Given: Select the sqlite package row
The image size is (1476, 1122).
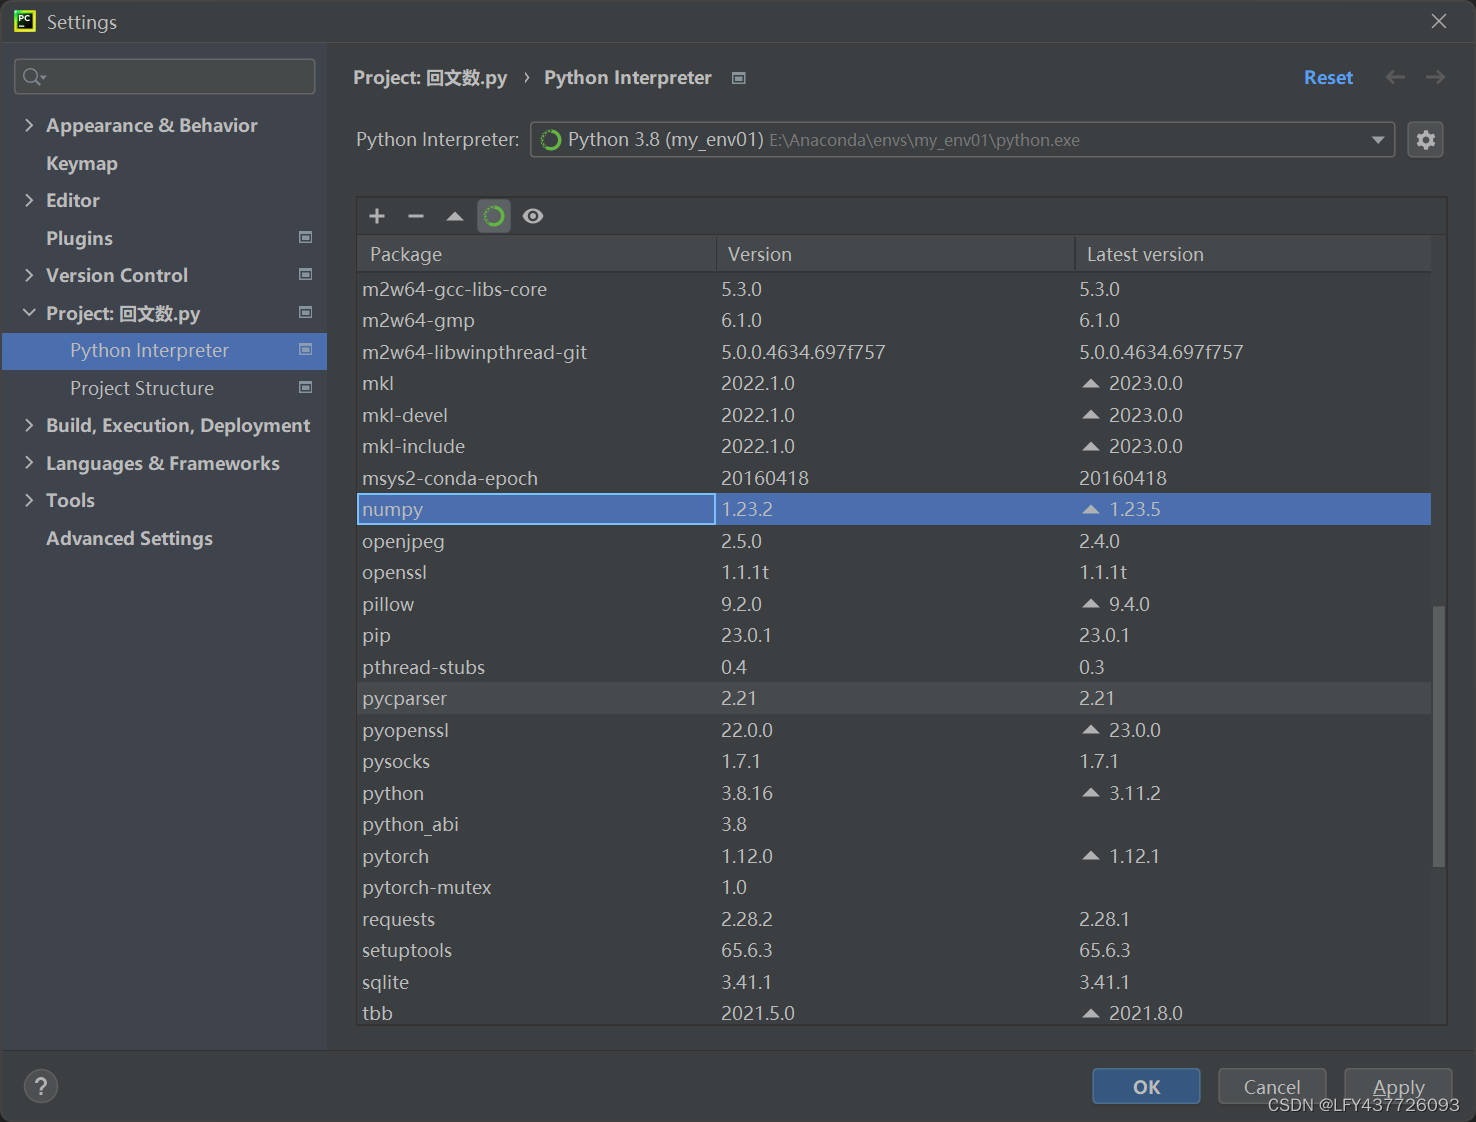Looking at the screenshot, I should [894, 982].
